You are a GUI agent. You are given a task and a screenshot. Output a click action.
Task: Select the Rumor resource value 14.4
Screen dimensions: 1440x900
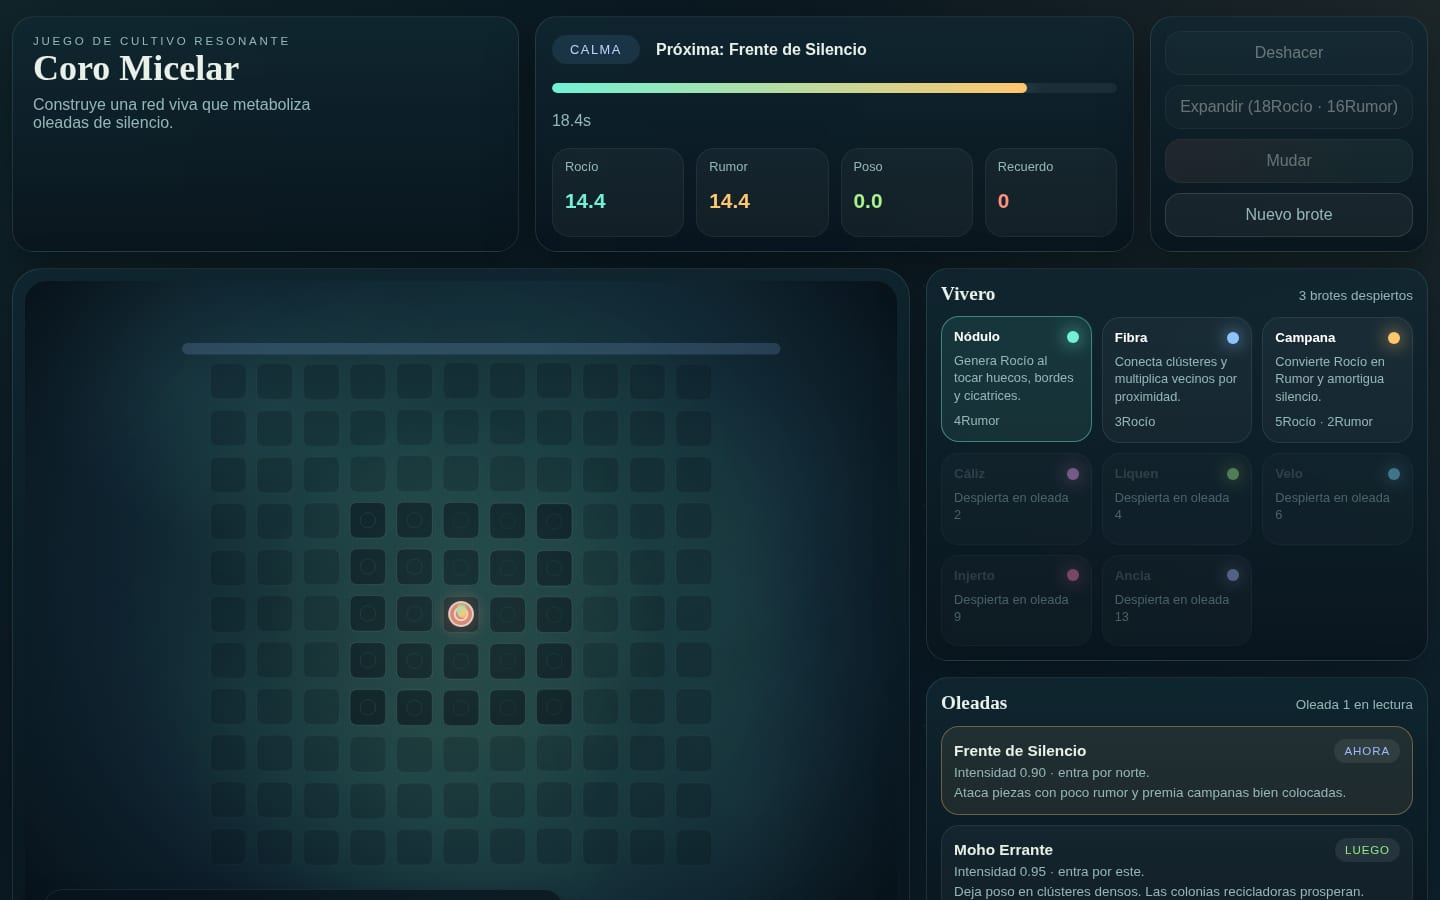[x=729, y=201]
